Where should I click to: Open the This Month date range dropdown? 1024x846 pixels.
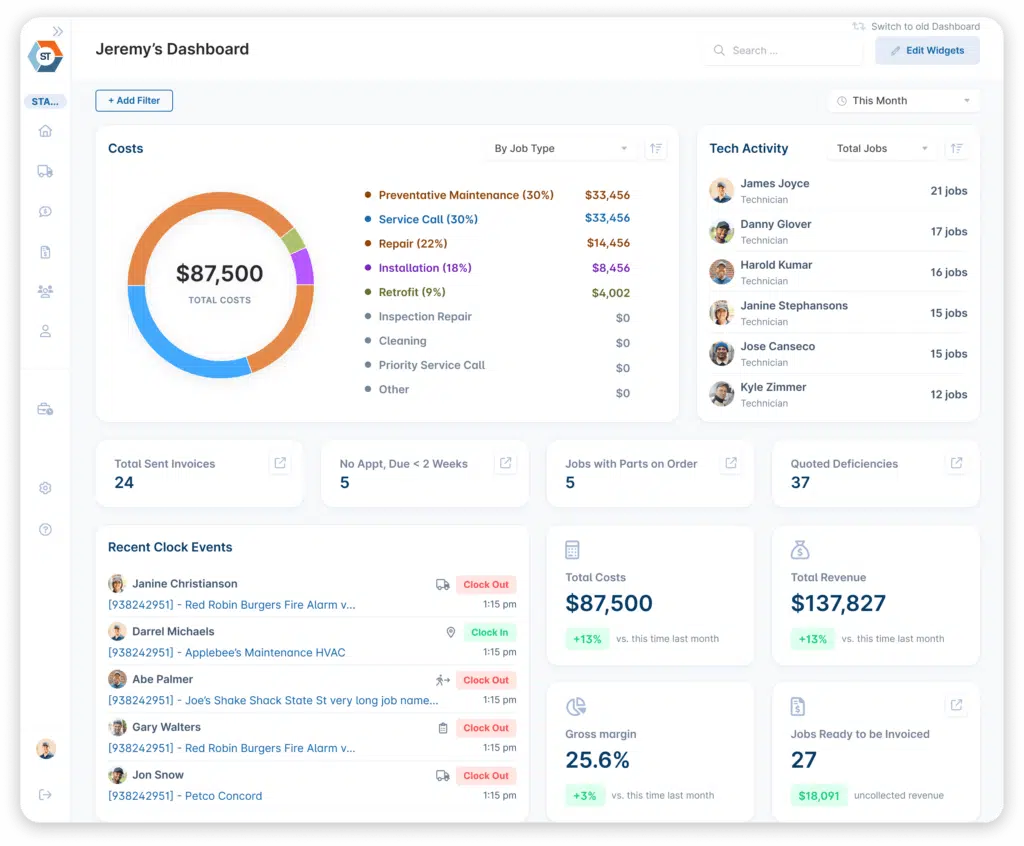pos(903,101)
